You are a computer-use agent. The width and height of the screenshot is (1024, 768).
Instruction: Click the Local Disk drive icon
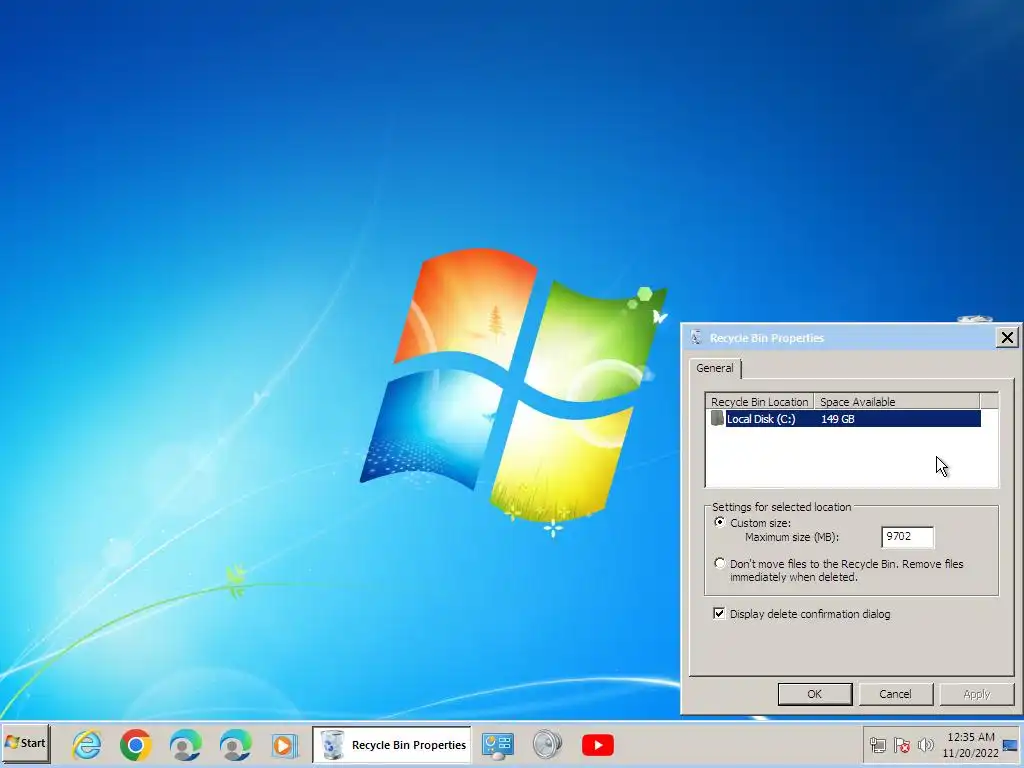tap(717, 419)
